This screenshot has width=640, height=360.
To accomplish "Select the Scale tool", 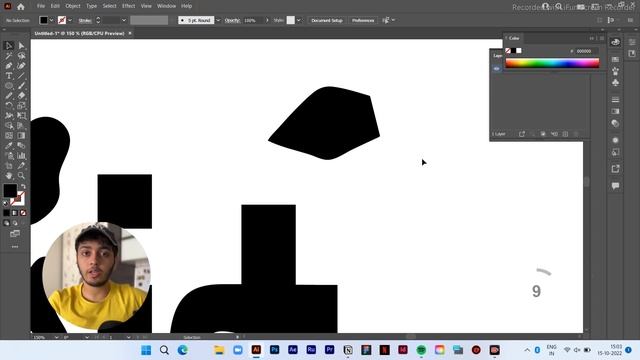I will pos(21,106).
